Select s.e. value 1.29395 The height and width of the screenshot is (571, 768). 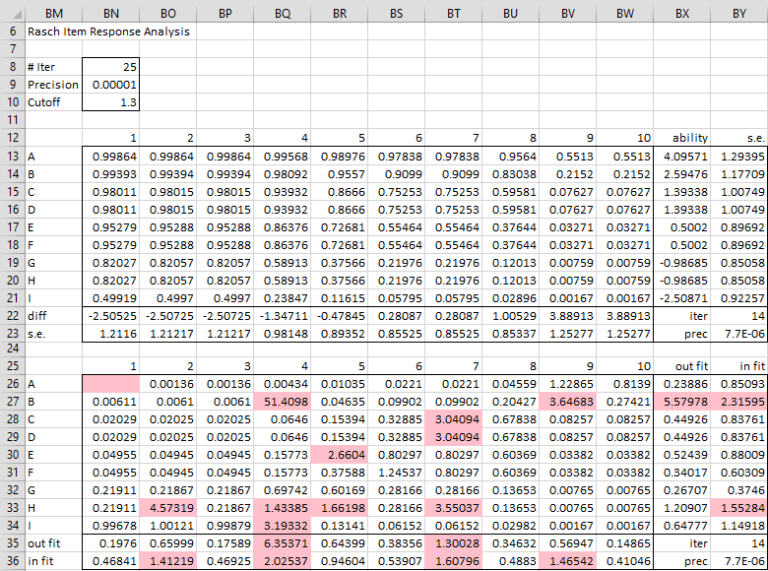[x=739, y=156]
